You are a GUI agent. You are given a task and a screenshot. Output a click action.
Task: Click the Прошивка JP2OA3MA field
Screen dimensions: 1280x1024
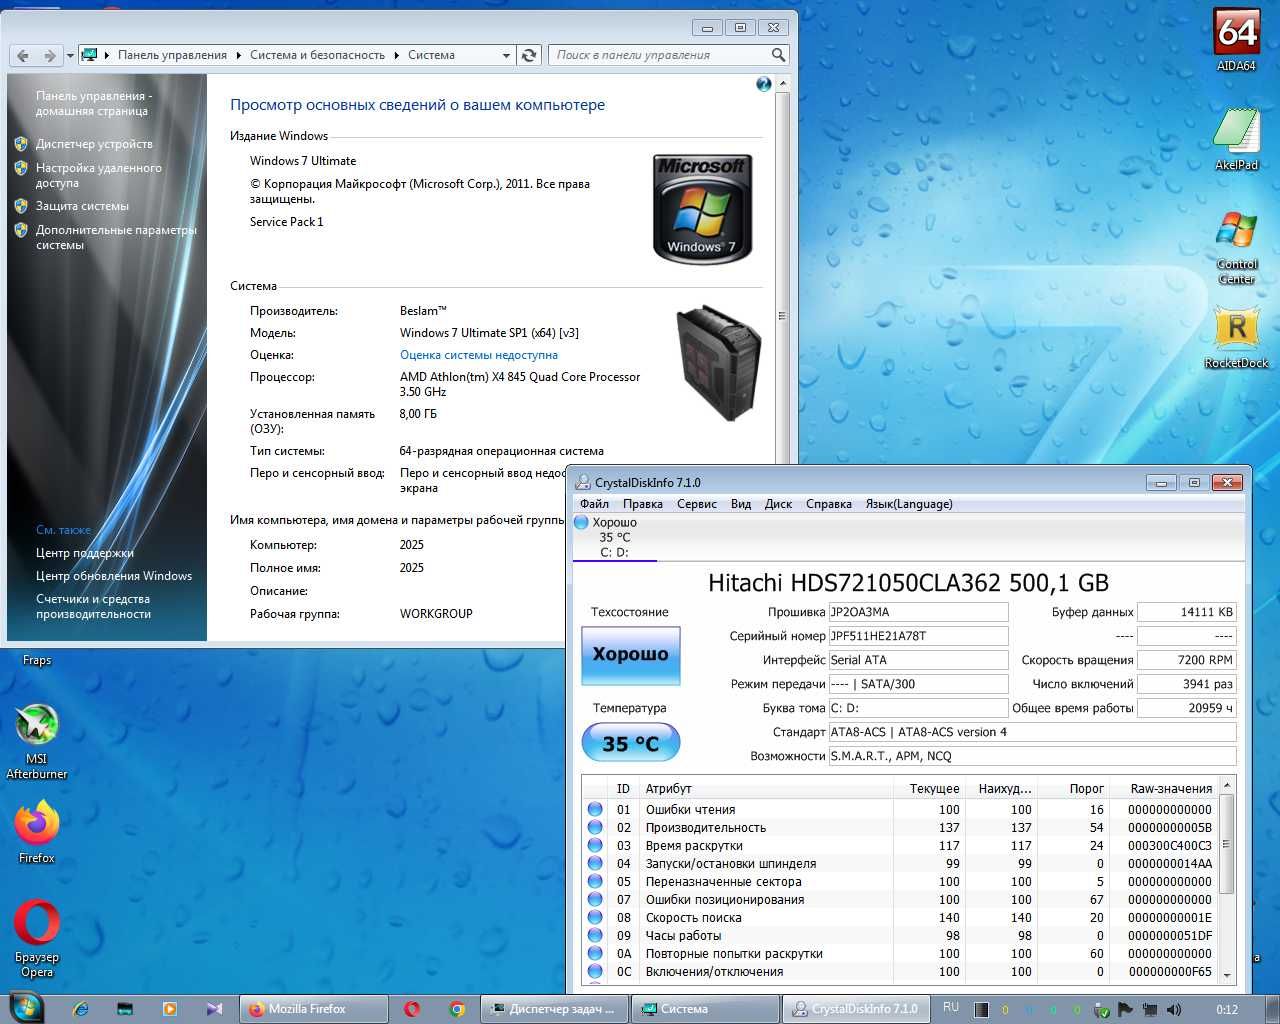[918, 612]
